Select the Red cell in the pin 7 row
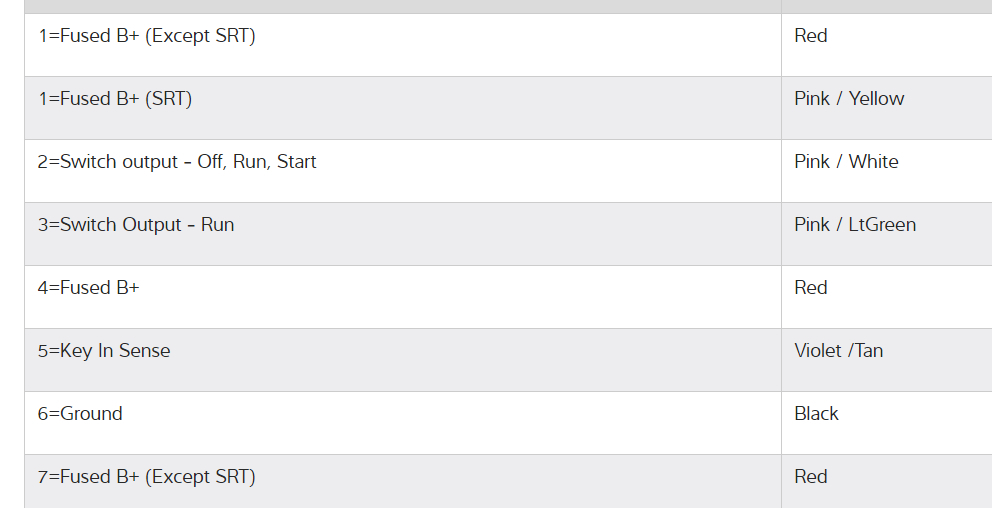 [x=811, y=477]
